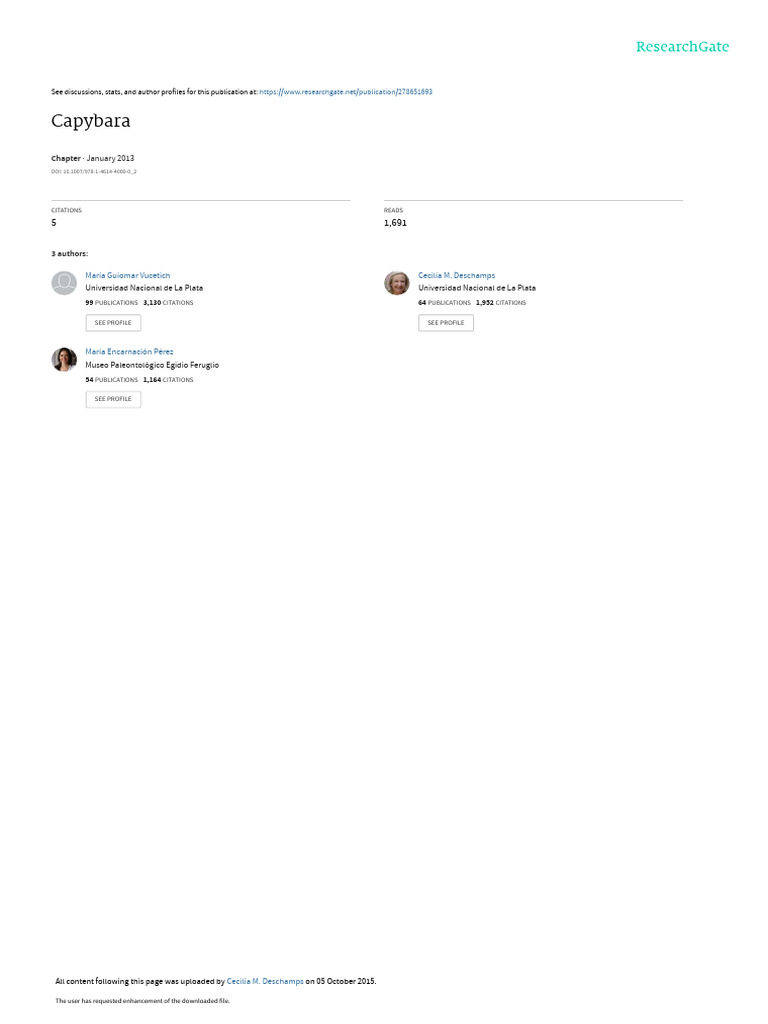Click the ResearchGate logo
Screen dimensions: 768x1024
682,46
